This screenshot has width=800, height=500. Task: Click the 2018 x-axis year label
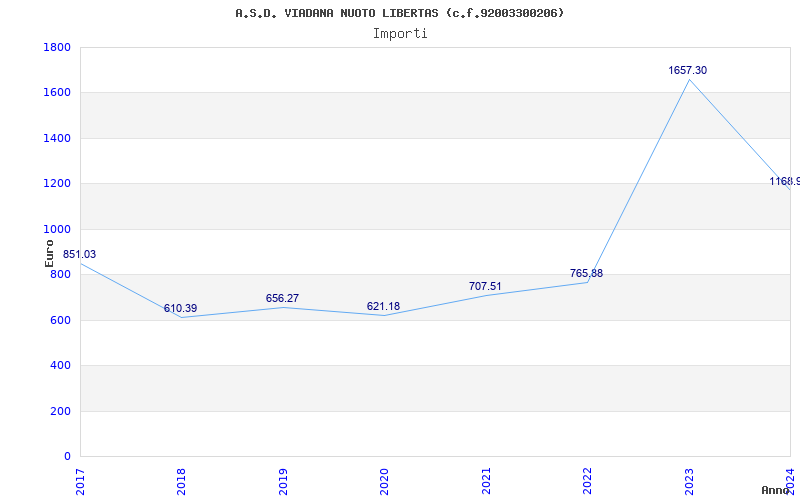click(181, 482)
